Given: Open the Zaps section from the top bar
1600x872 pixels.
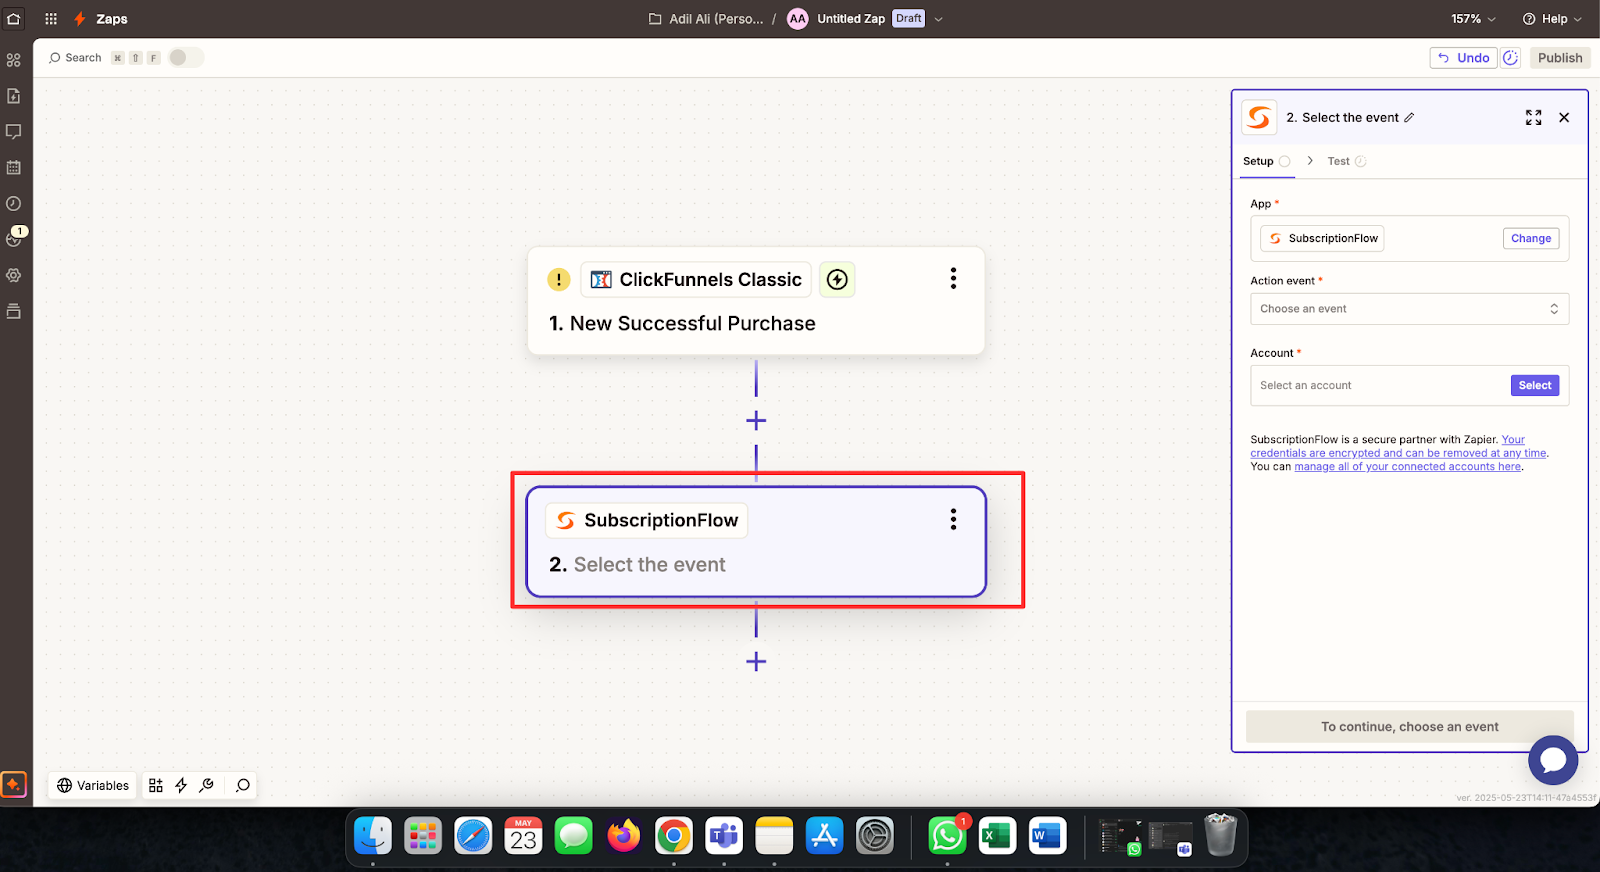Looking at the screenshot, I should (101, 18).
